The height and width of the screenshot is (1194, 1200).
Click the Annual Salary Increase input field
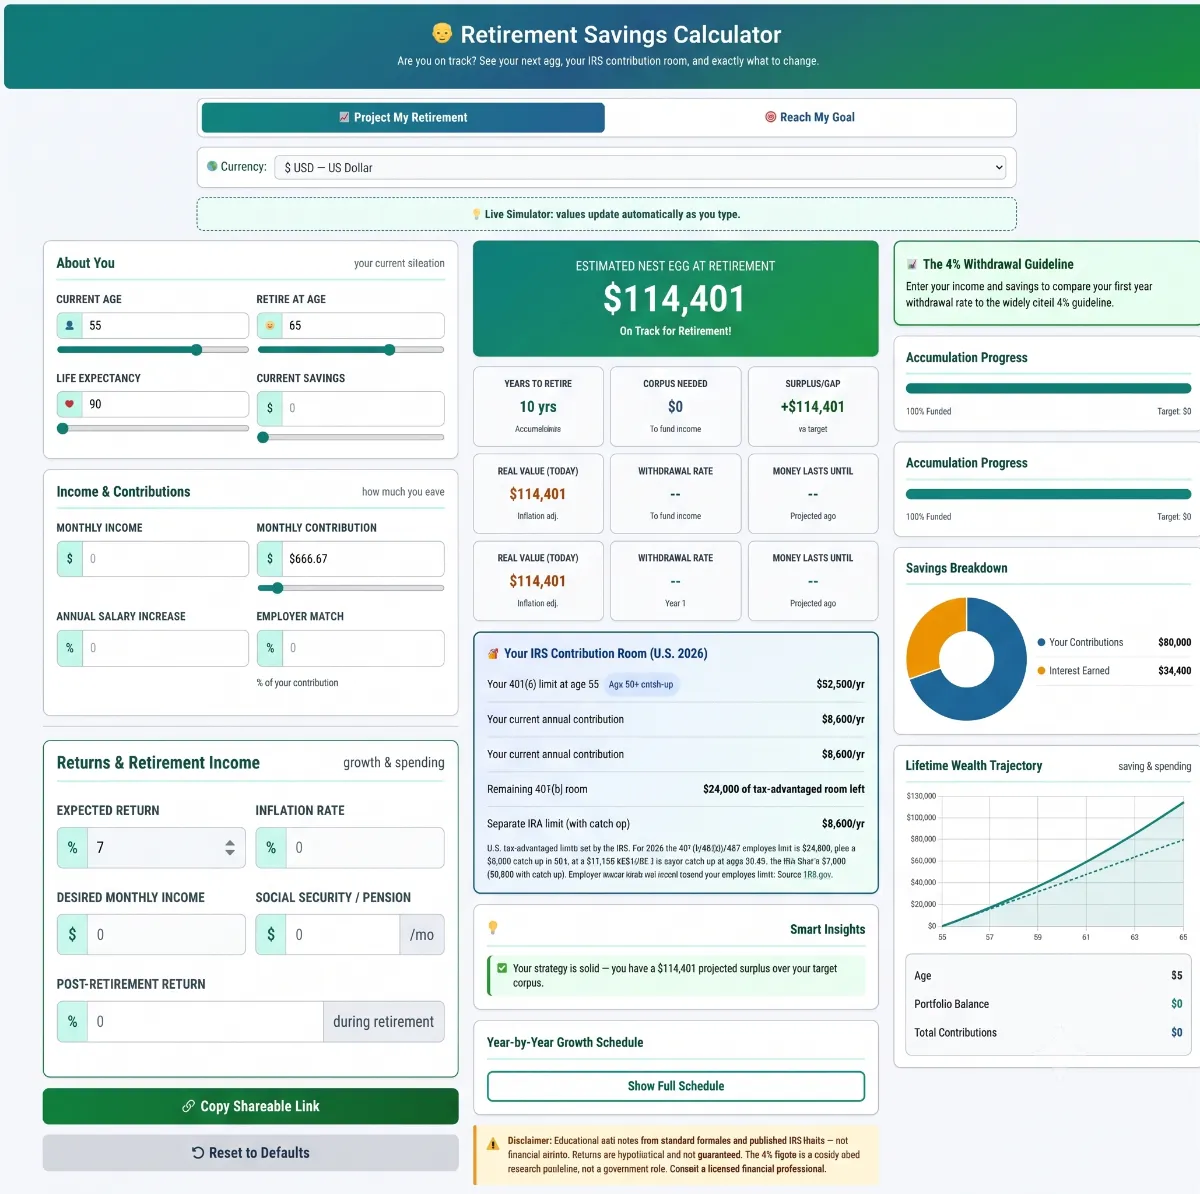(x=164, y=648)
